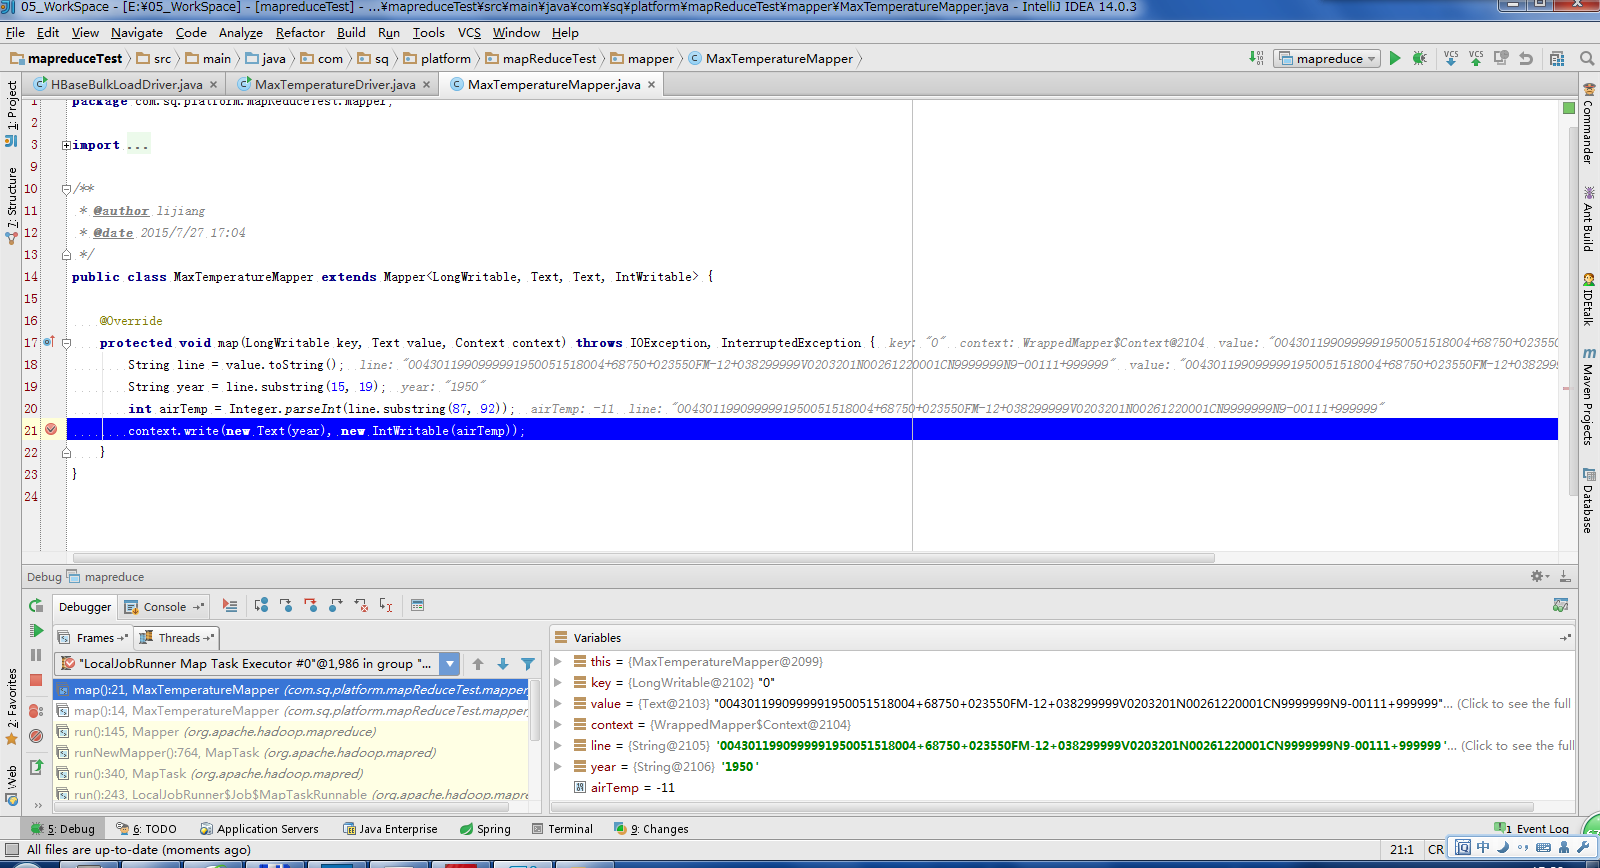Open View Breakpoints icon

point(36,711)
